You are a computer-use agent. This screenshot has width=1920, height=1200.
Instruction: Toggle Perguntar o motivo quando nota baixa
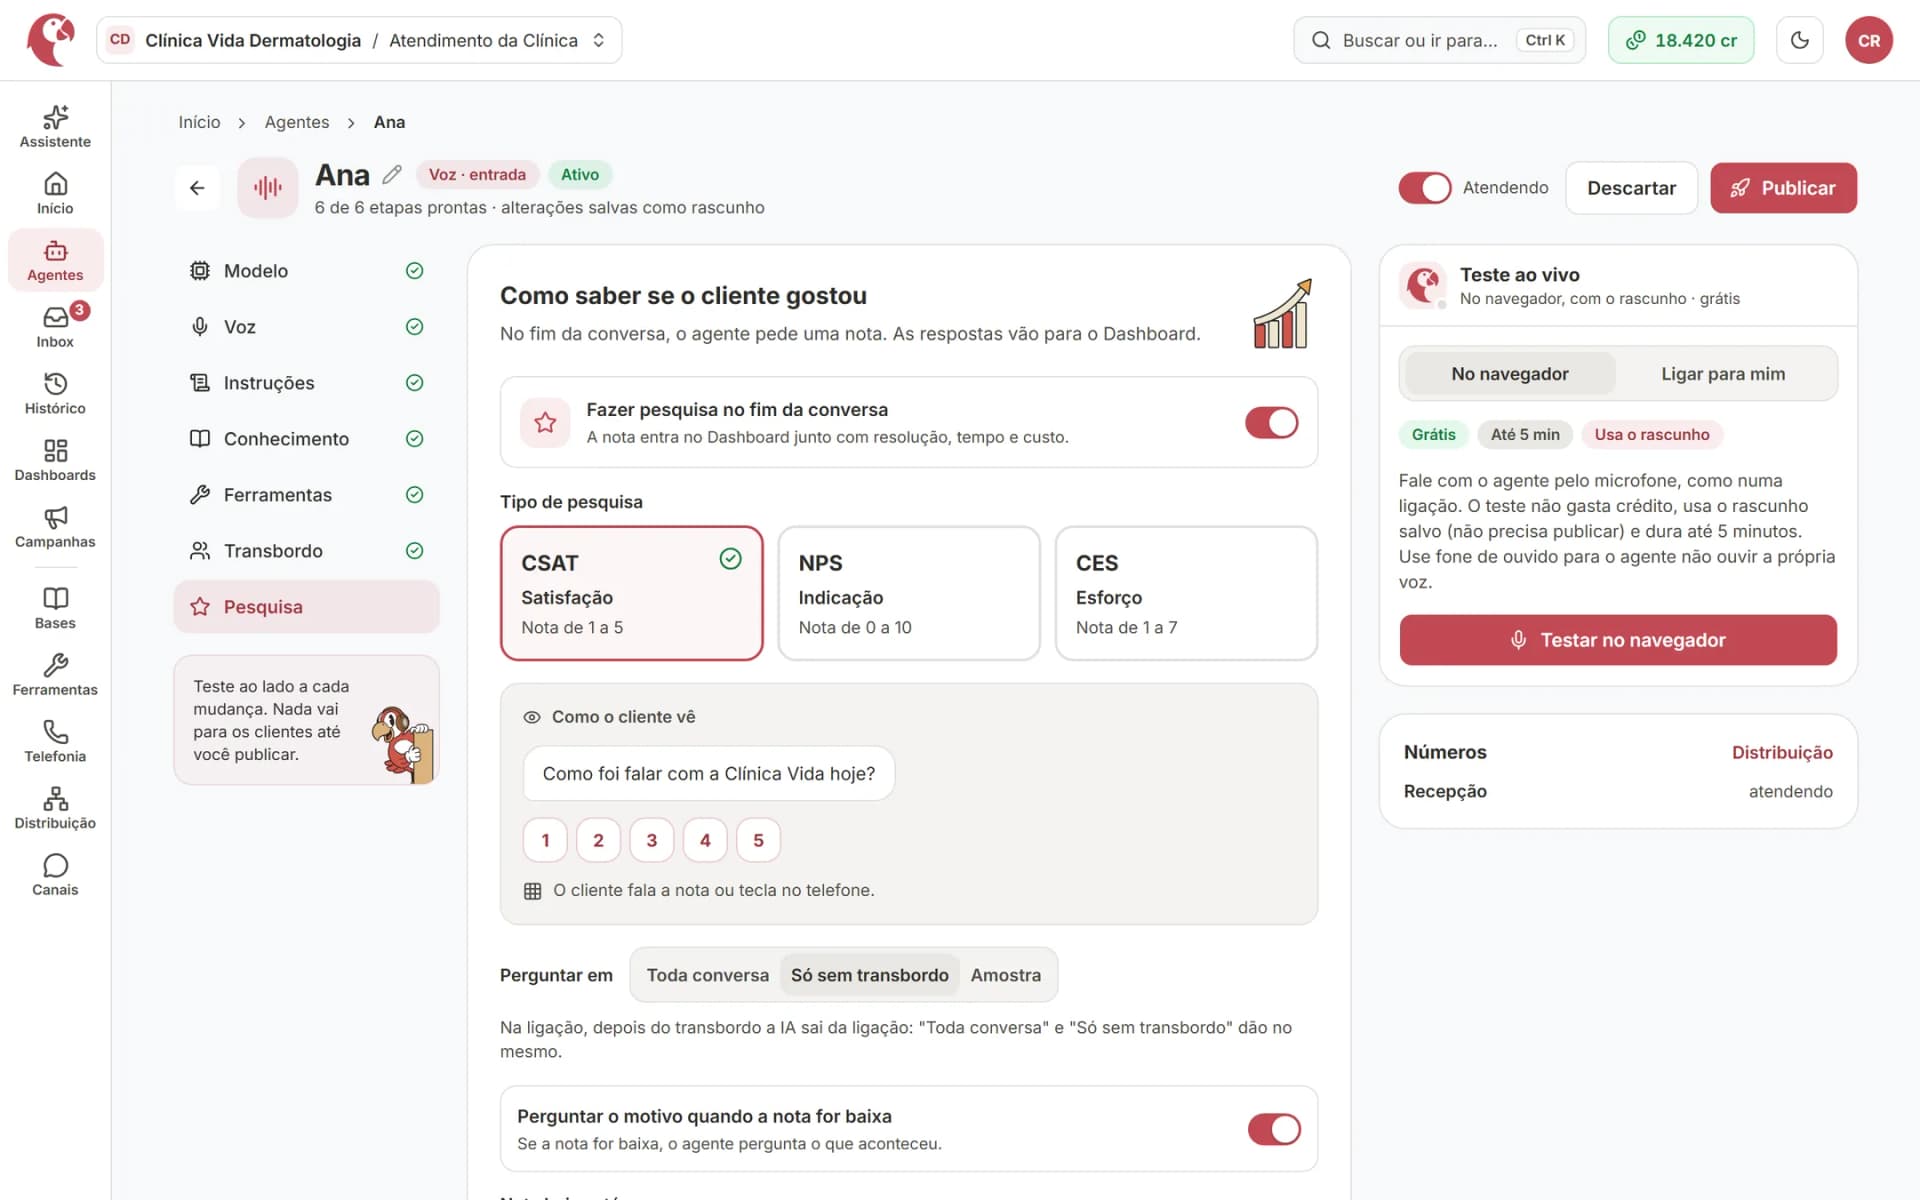(x=1273, y=1129)
